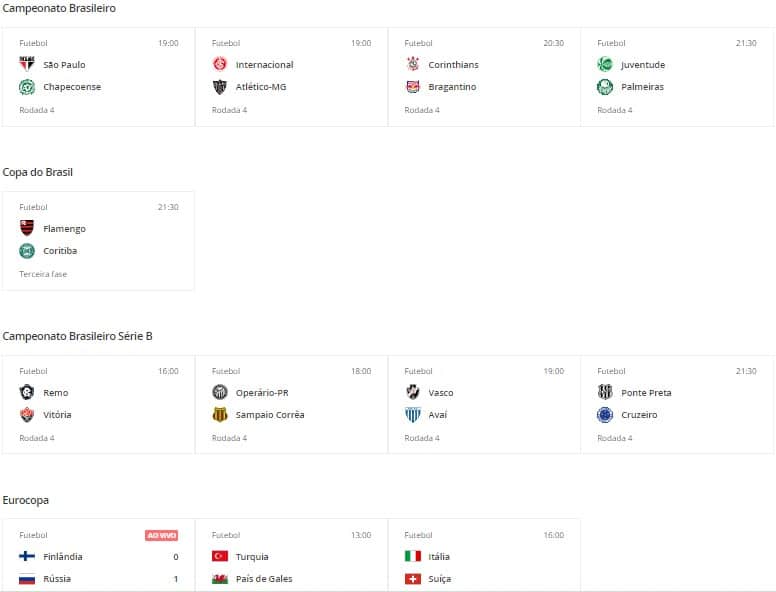Click the Switzerland flag icon

pyautogui.click(x=413, y=579)
